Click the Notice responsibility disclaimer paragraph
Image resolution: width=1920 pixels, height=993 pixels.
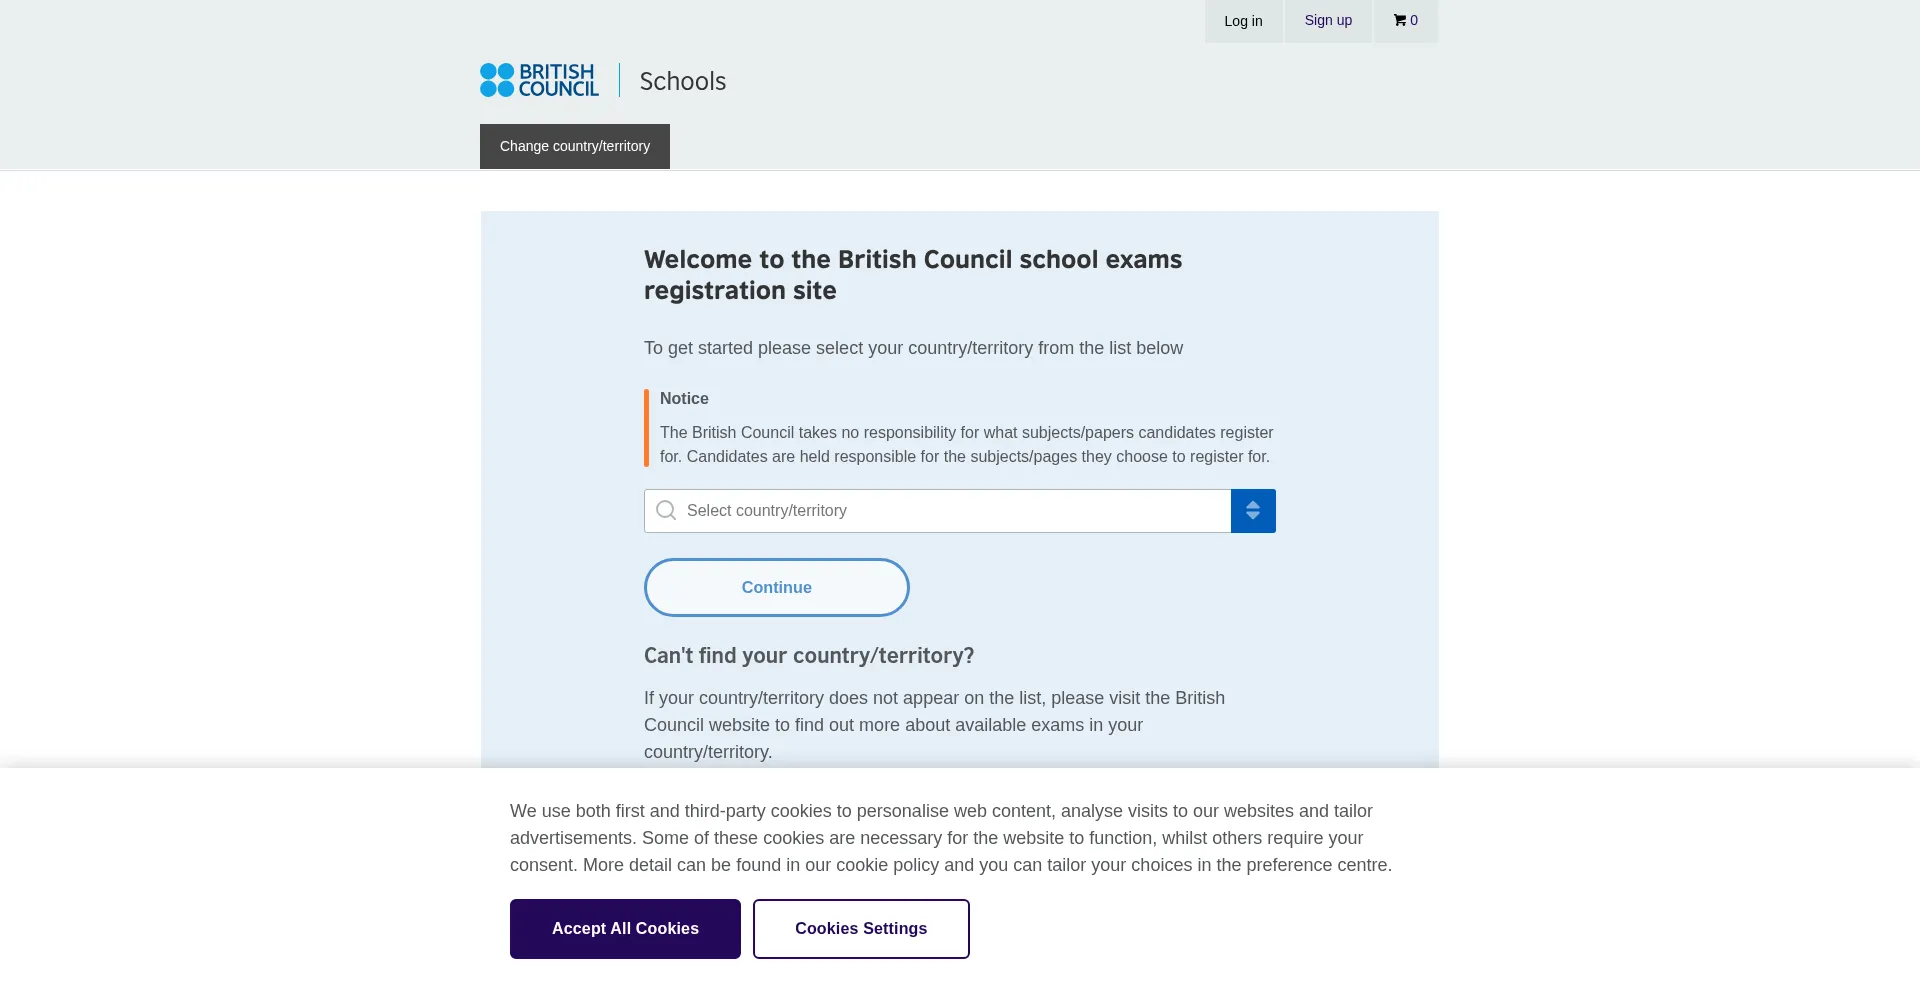pos(966,445)
